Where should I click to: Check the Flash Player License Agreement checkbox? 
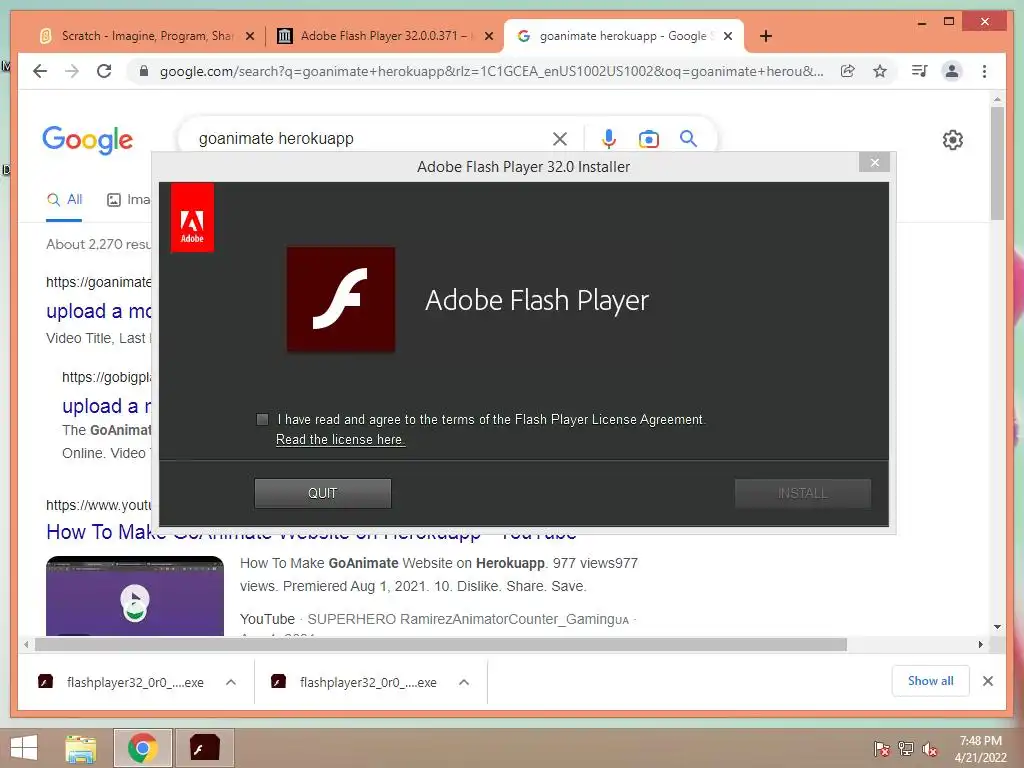pyautogui.click(x=263, y=419)
